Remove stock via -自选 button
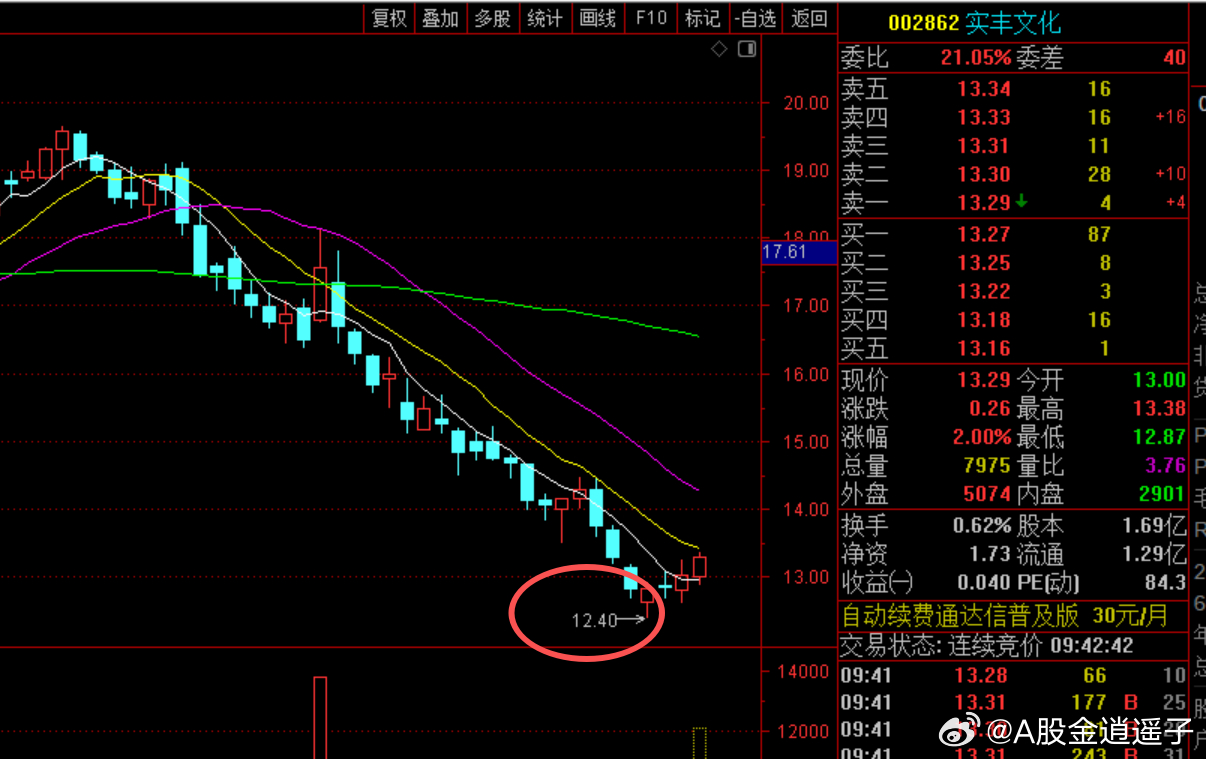This screenshot has width=1206, height=759. (x=754, y=18)
